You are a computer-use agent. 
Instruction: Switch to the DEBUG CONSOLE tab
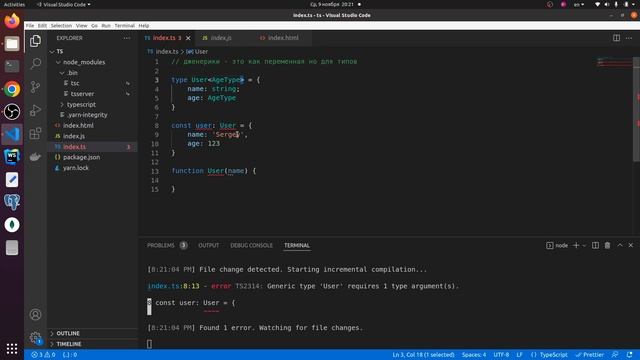pos(251,245)
